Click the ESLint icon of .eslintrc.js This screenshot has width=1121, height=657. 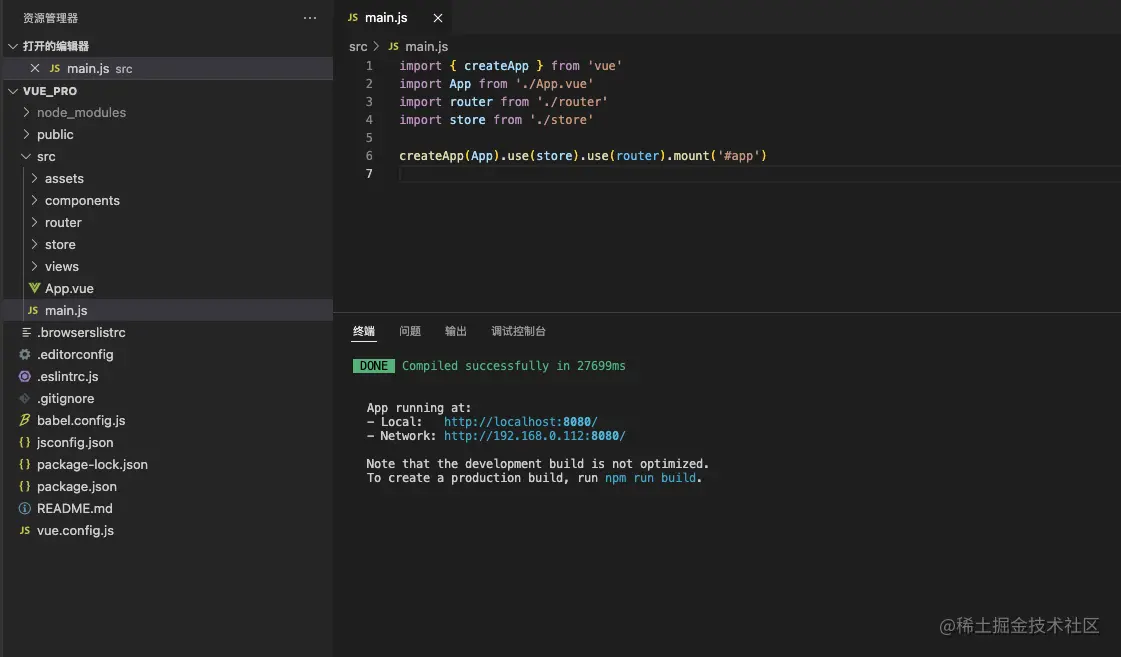tap(25, 376)
